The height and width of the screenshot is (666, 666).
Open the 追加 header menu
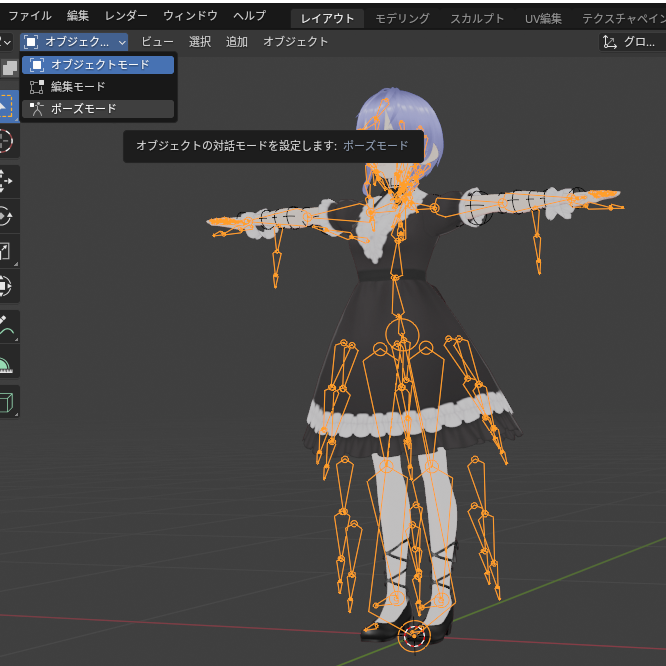click(x=237, y=42)
